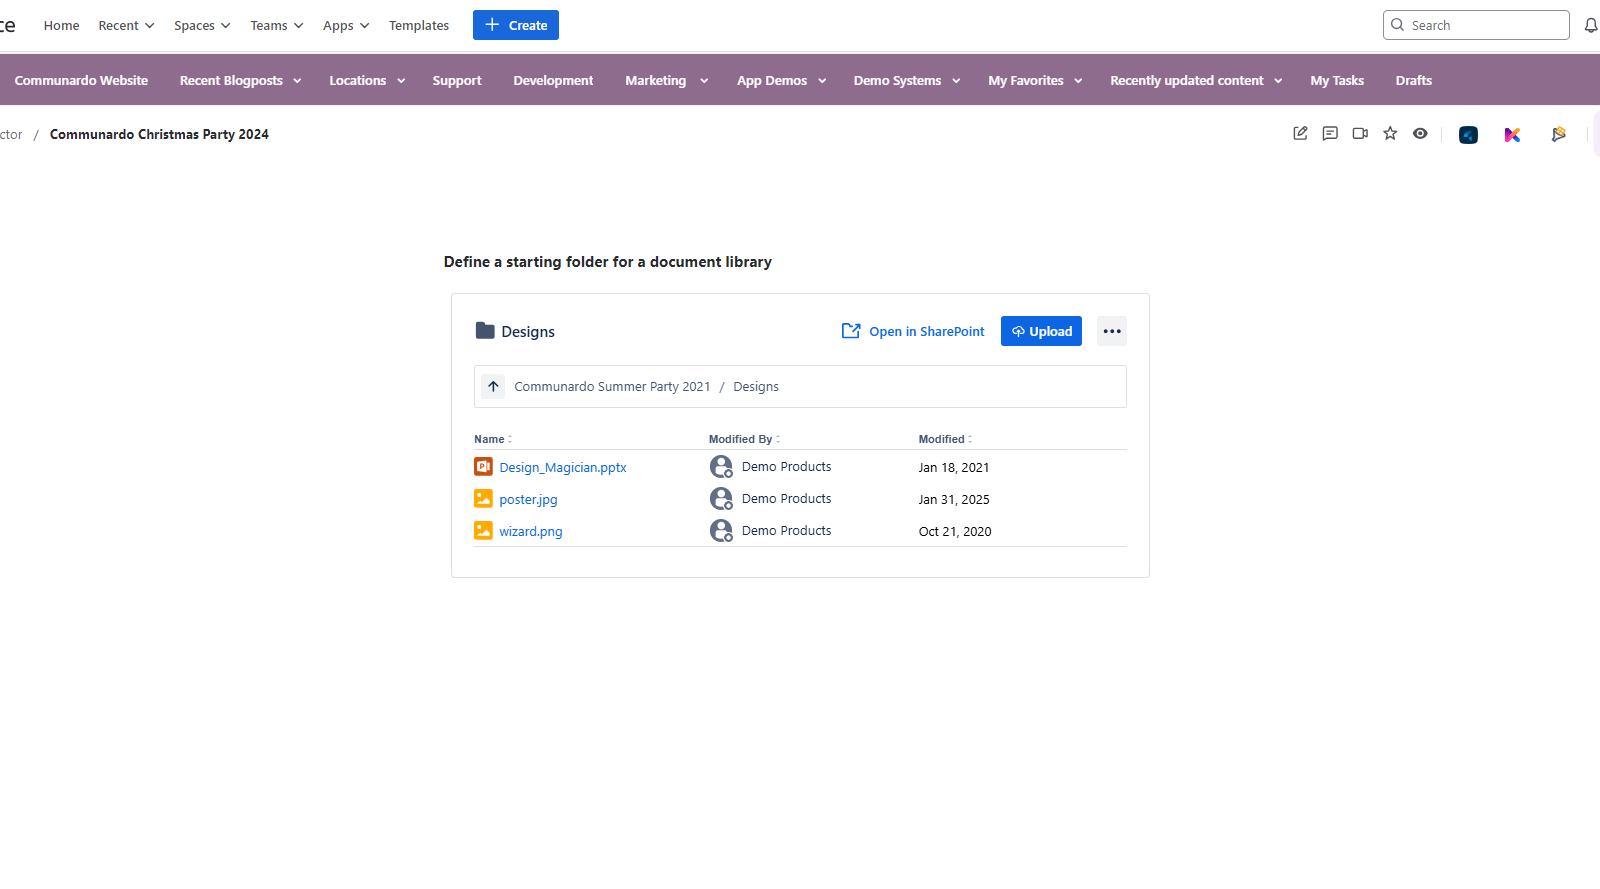Go to Home

61,25
